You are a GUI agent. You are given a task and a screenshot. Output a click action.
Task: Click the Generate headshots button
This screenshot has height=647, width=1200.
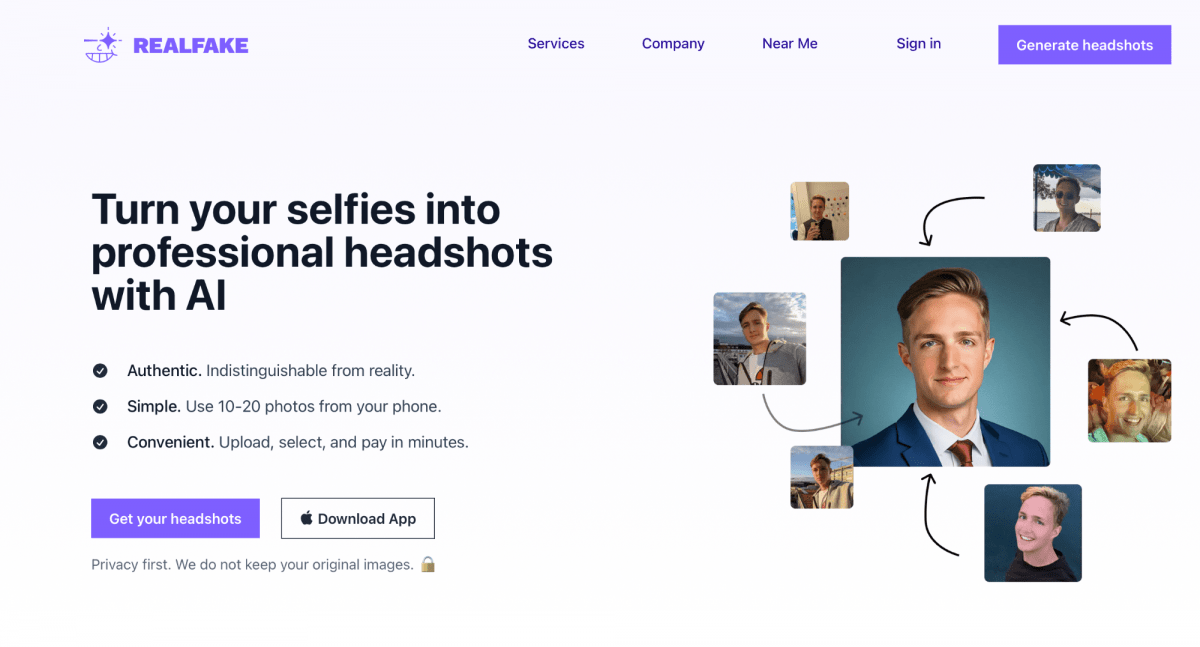[1084, 45]
